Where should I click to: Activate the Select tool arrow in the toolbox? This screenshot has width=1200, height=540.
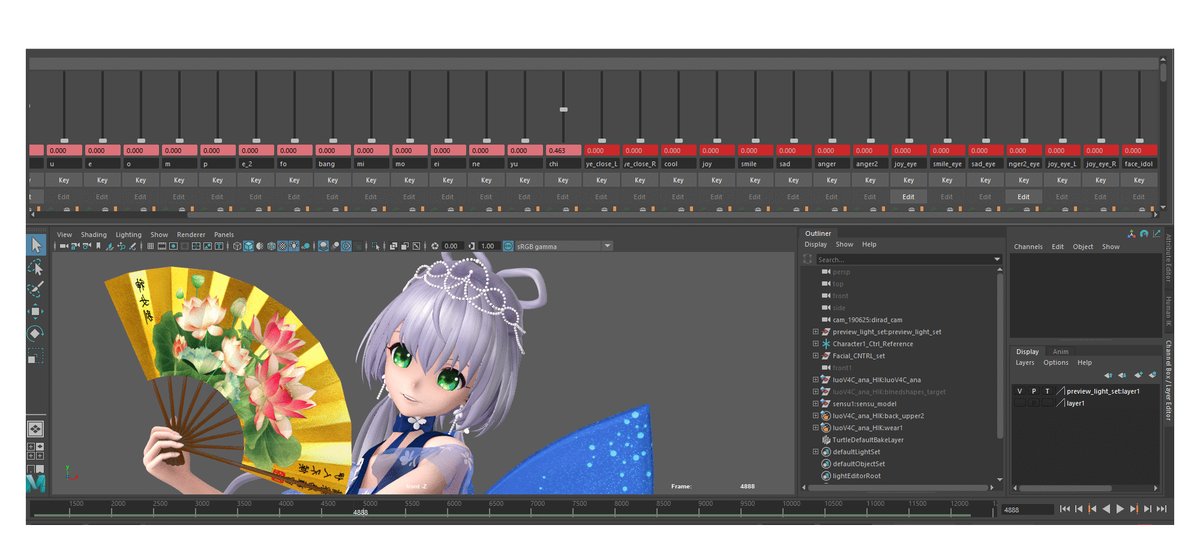(x=36, y=245)
